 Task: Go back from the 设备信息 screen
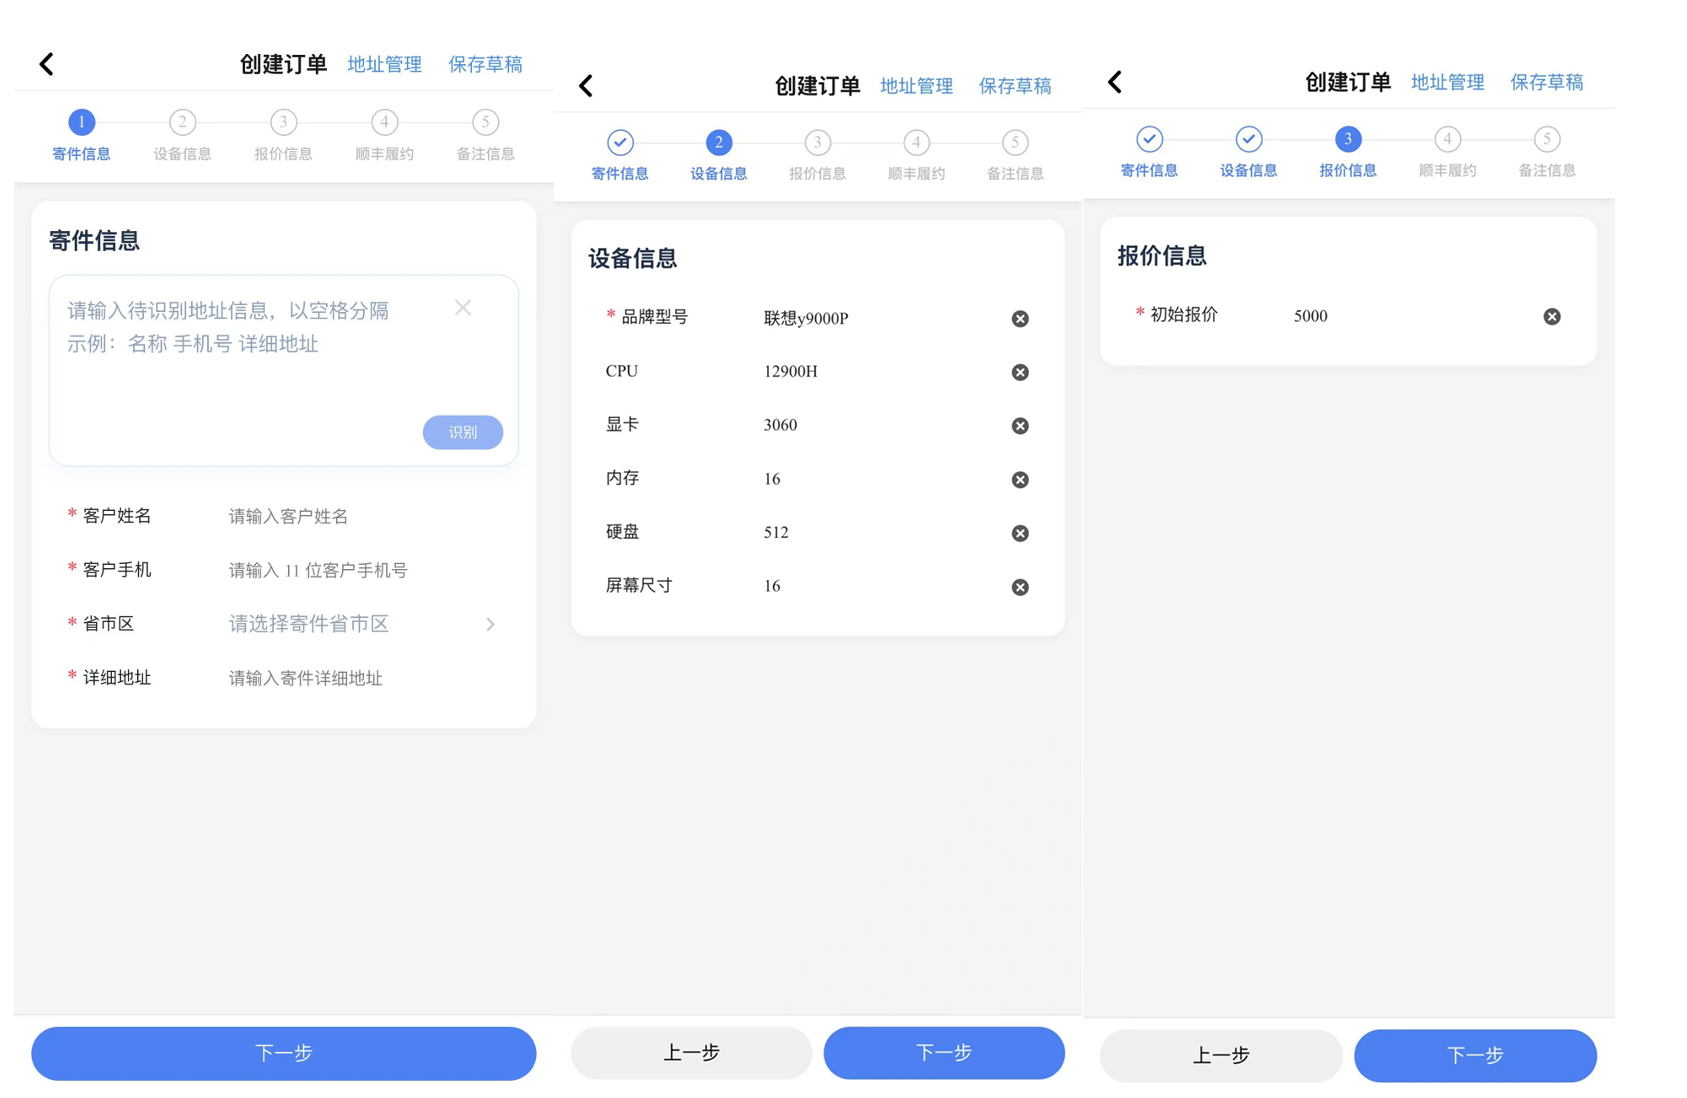coord(586,86)
